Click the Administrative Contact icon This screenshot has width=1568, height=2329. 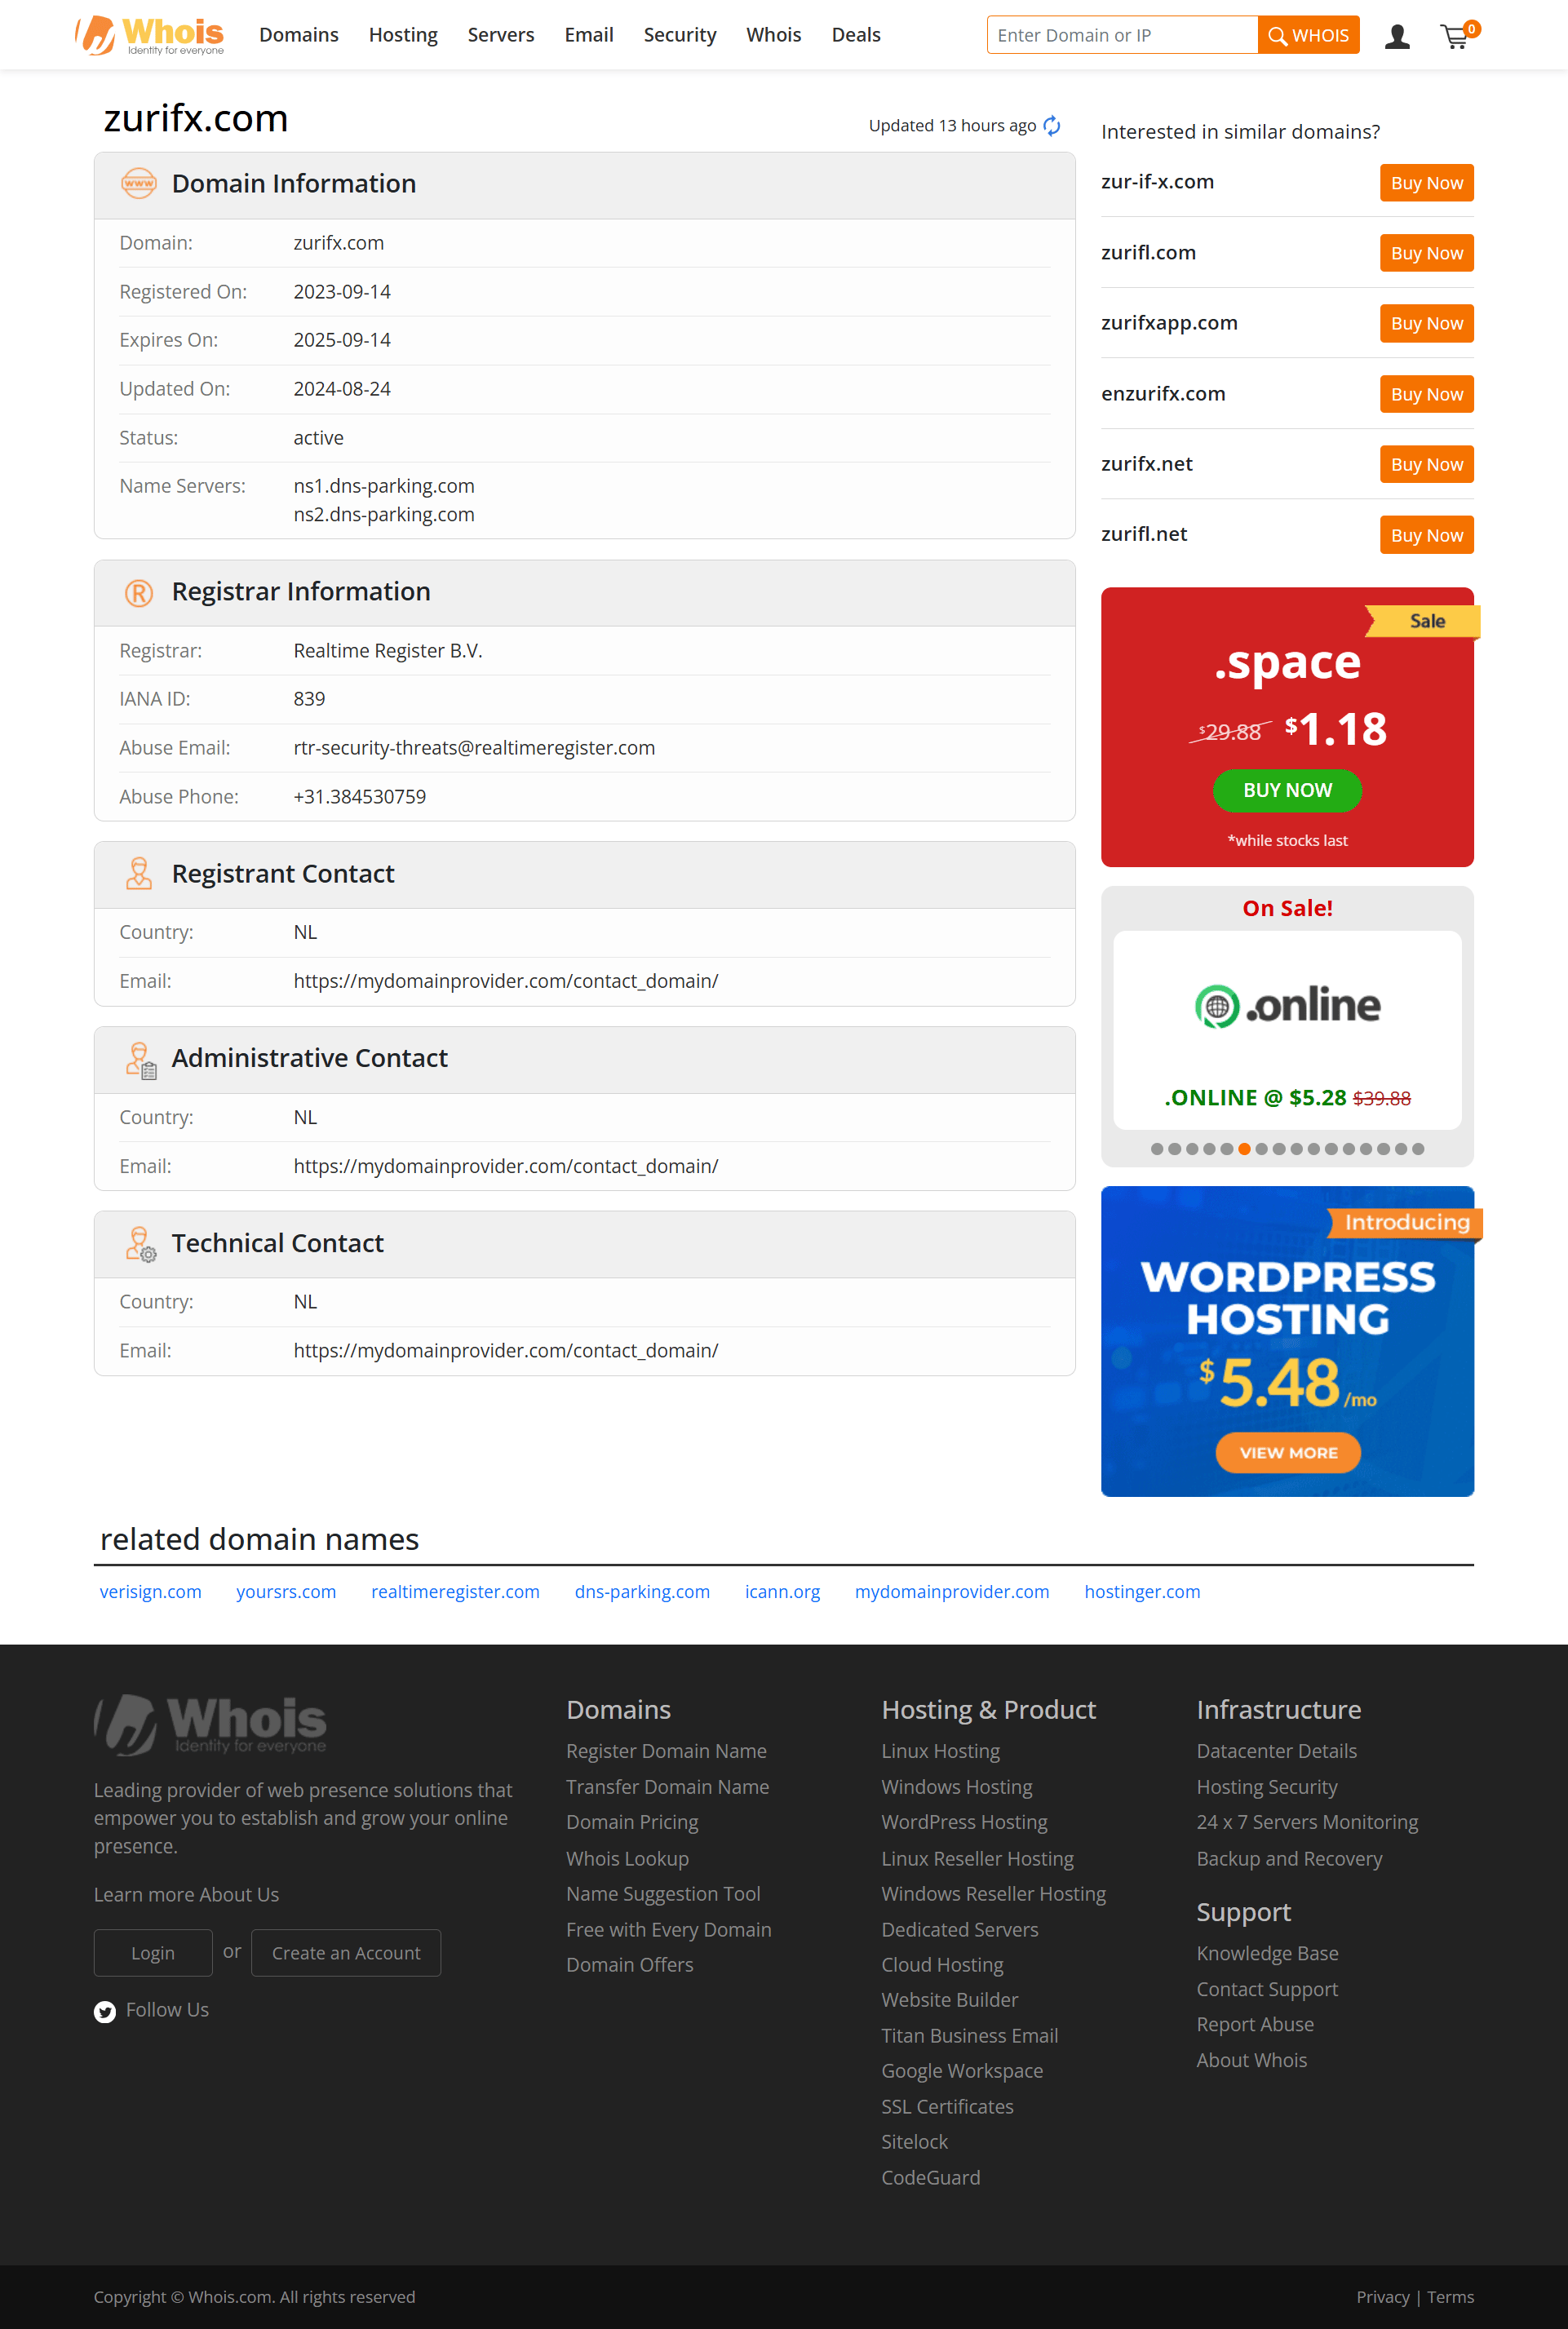(141, 1060)
